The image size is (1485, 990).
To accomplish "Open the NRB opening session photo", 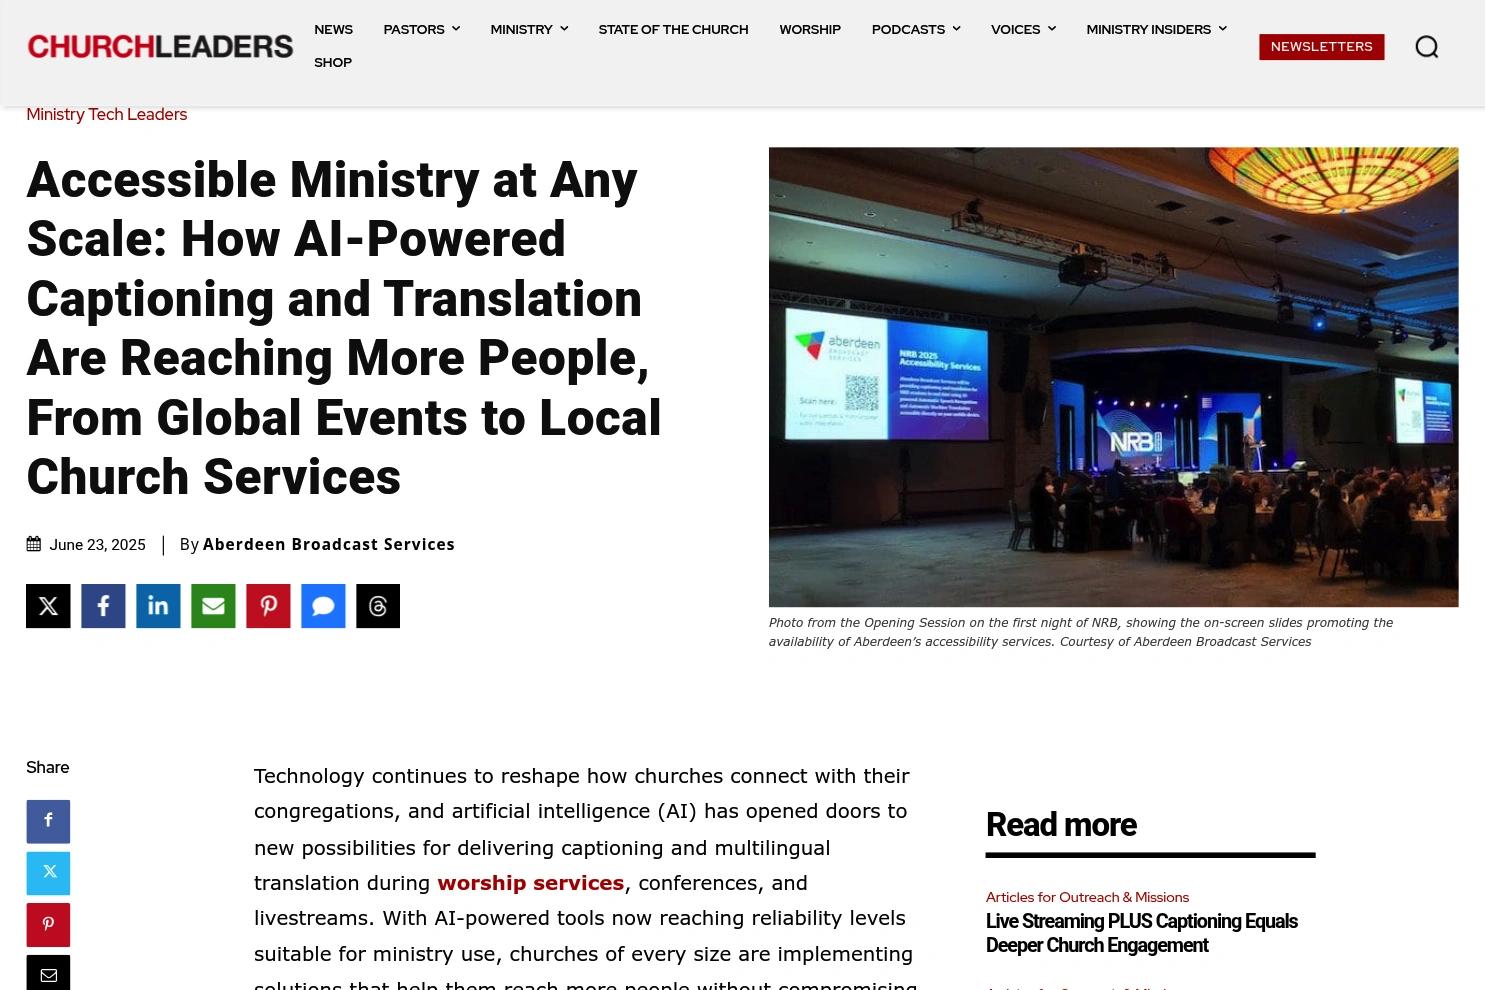I will (x=1113, y=377).
